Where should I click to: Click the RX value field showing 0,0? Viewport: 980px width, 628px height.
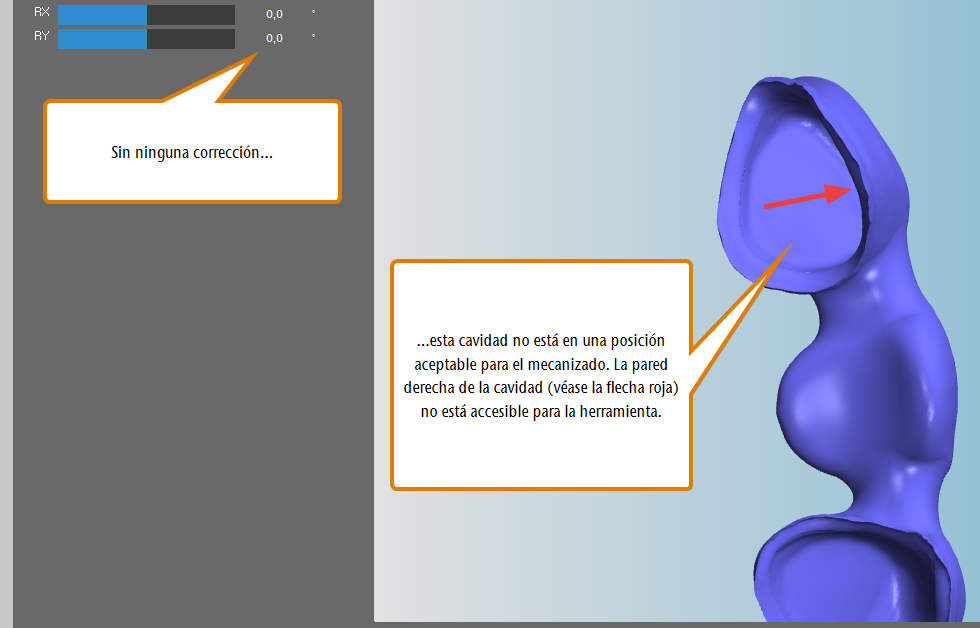[274, 14]
